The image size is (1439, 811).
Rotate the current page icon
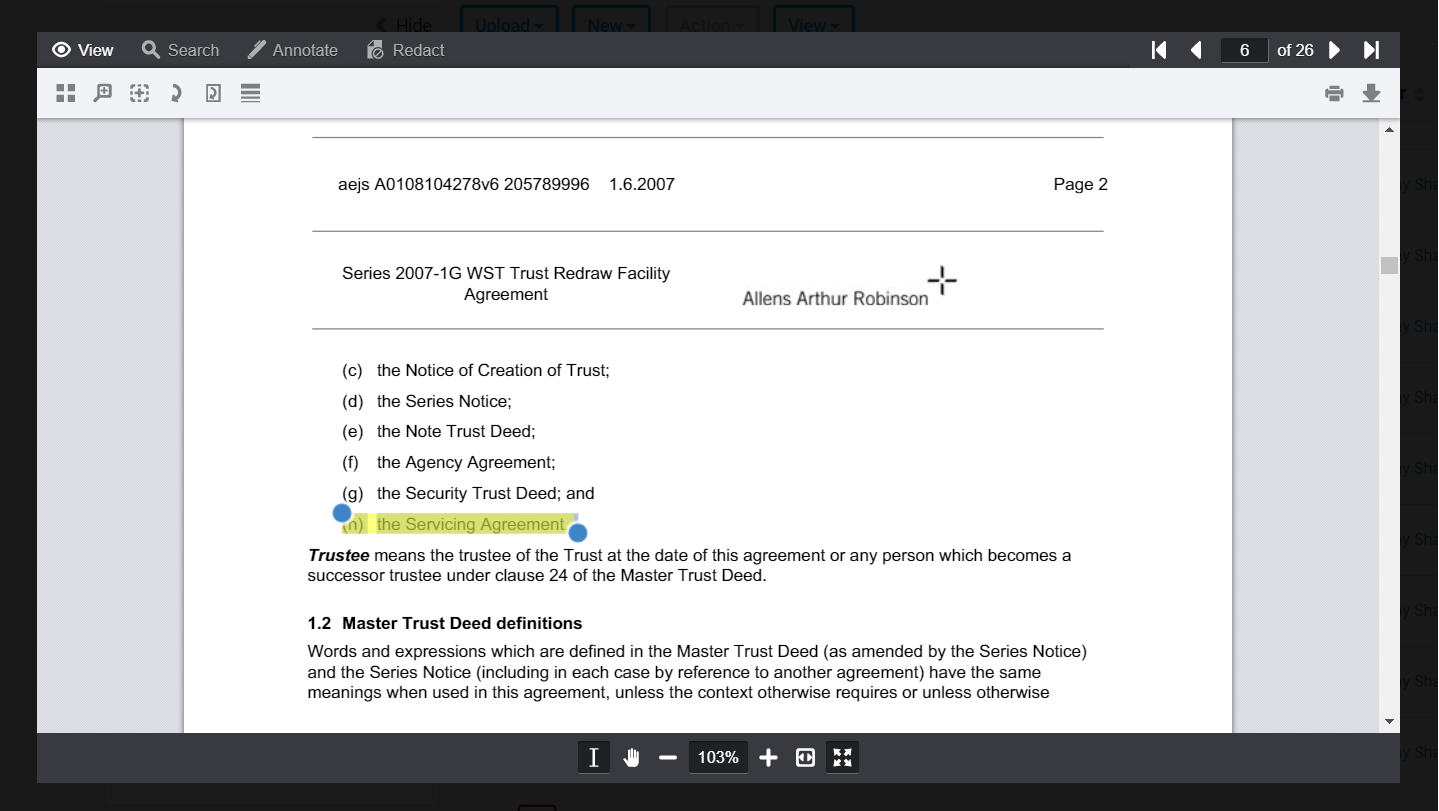(213, 93)
